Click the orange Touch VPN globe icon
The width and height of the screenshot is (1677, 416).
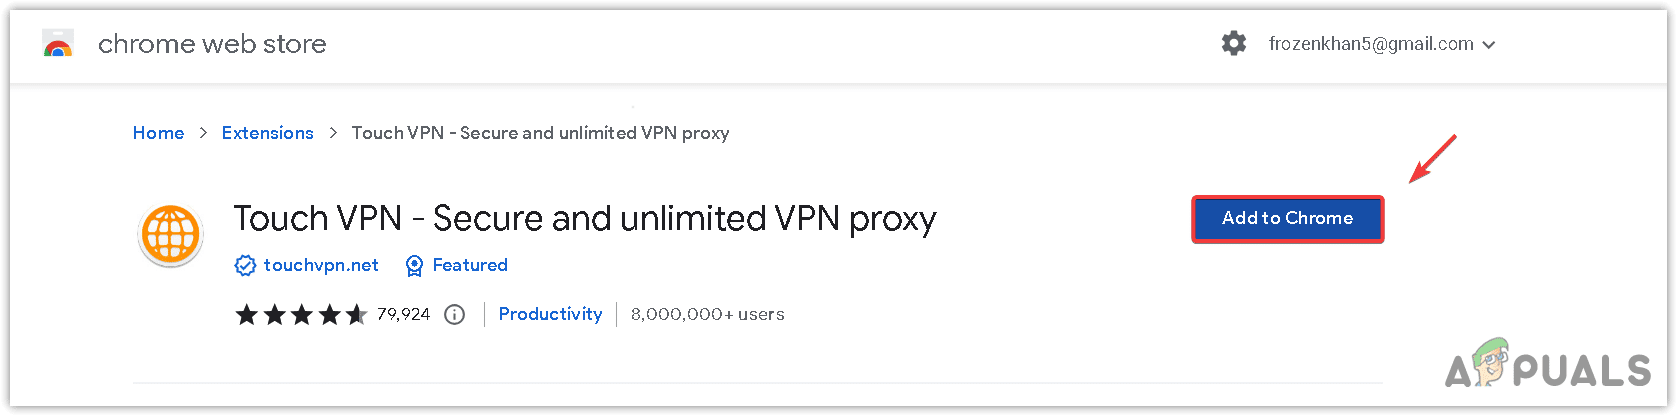pyautogui.click(x=170, y=236)
